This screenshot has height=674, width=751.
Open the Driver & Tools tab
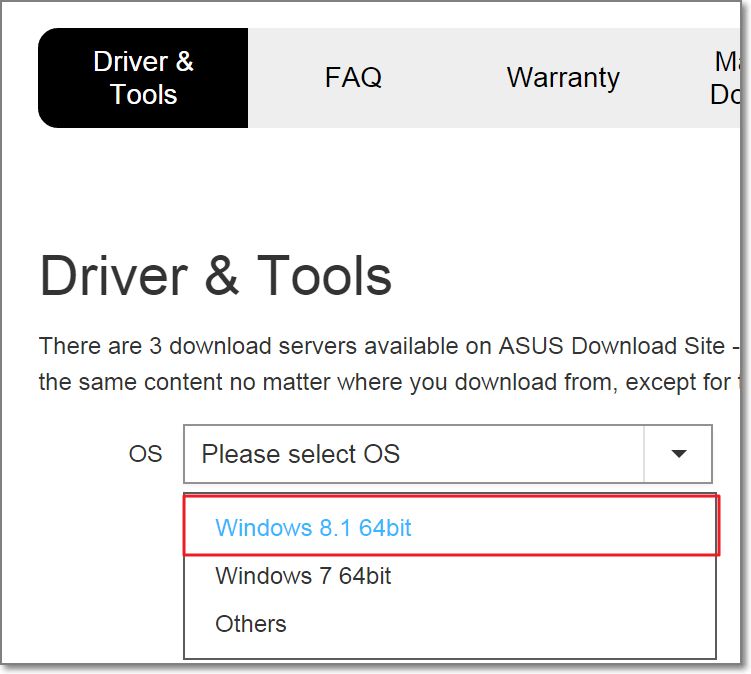click(143, 78)
